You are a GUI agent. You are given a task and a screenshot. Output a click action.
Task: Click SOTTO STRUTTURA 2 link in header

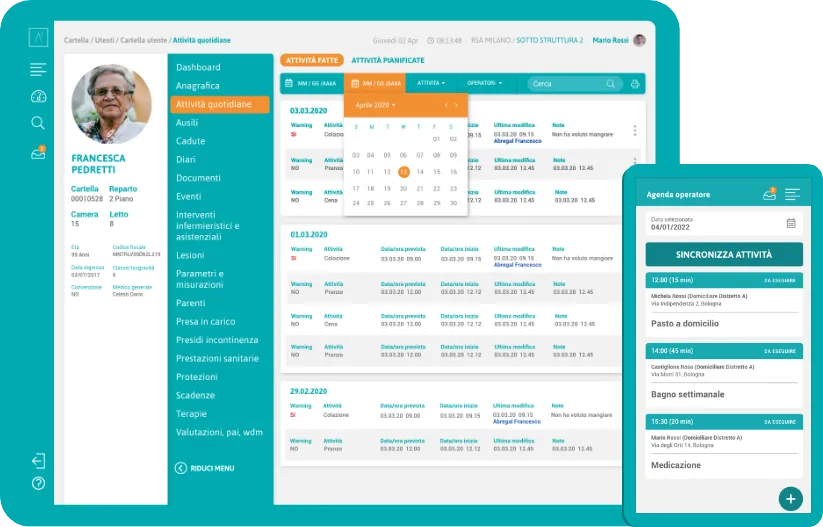[550, 40]
